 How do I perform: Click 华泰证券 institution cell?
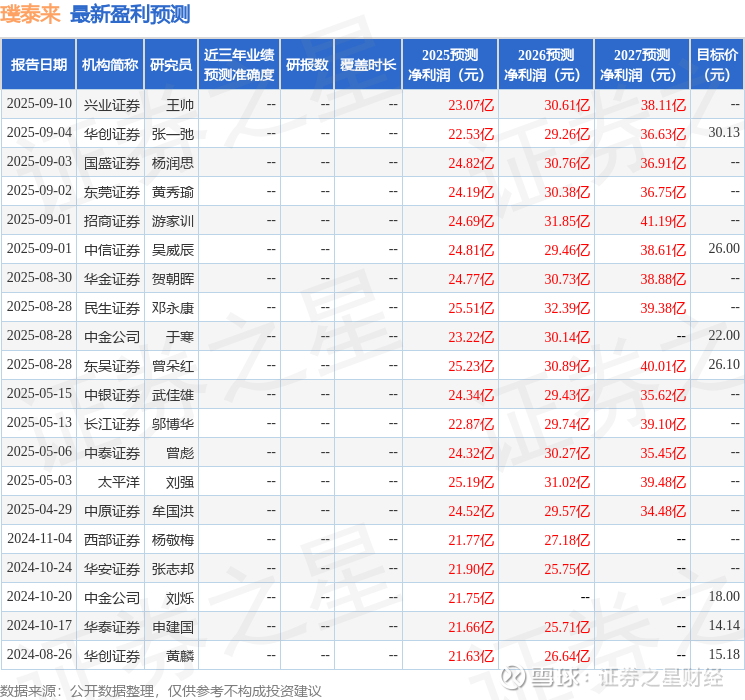[x=112, y=627]
